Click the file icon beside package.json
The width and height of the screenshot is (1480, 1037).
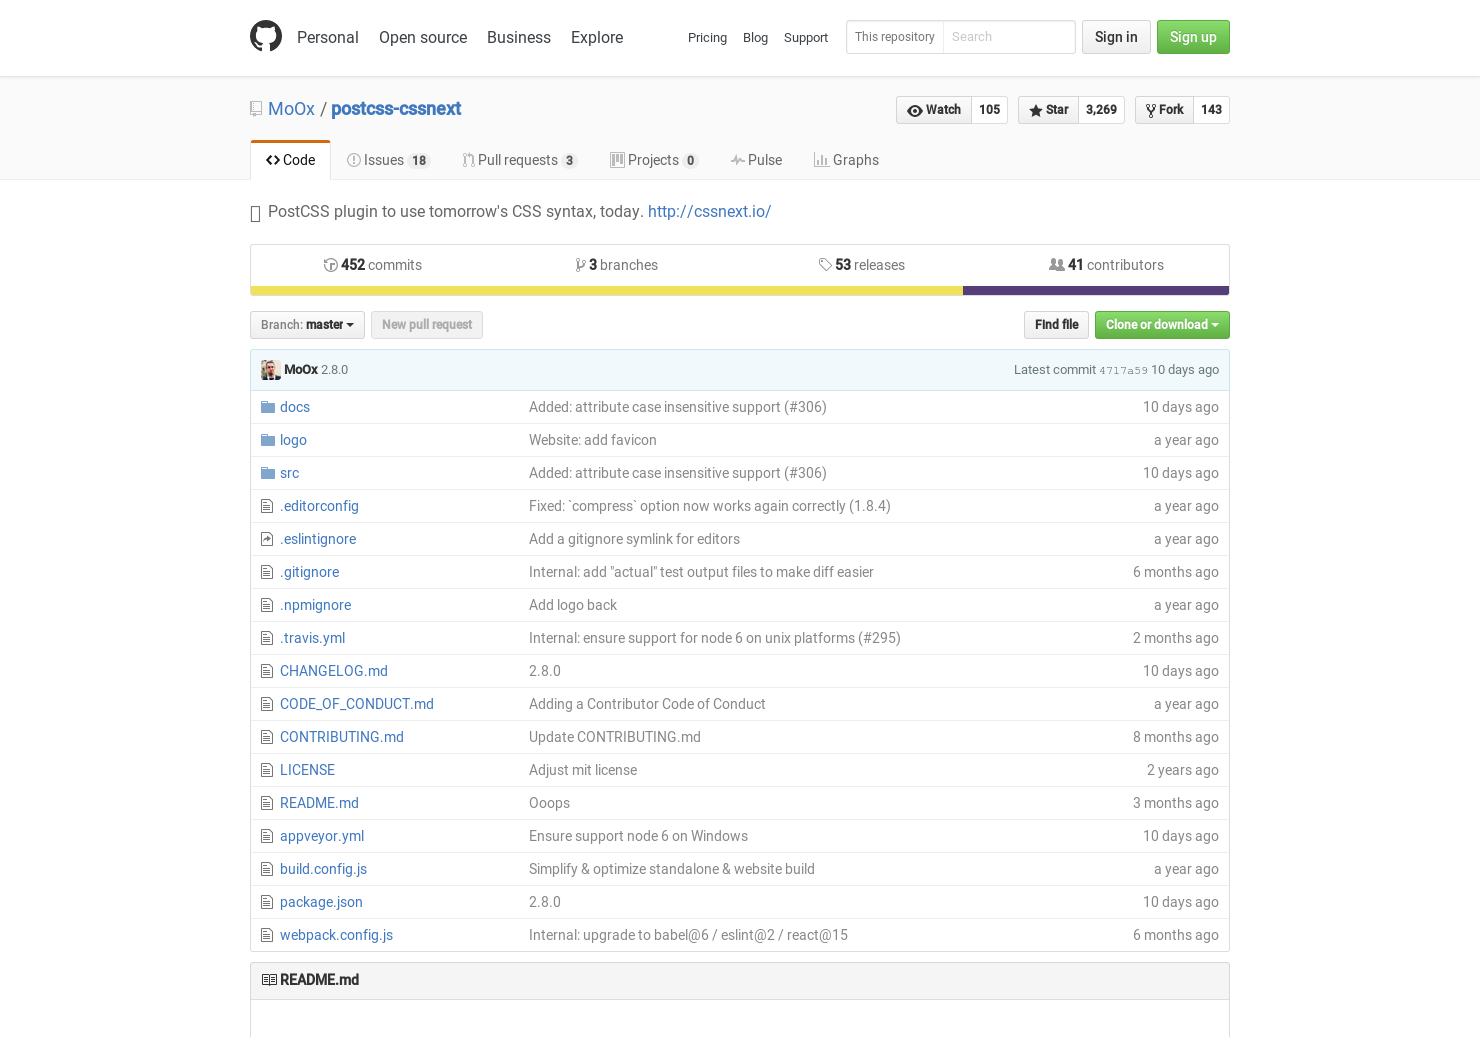point(267,902)
